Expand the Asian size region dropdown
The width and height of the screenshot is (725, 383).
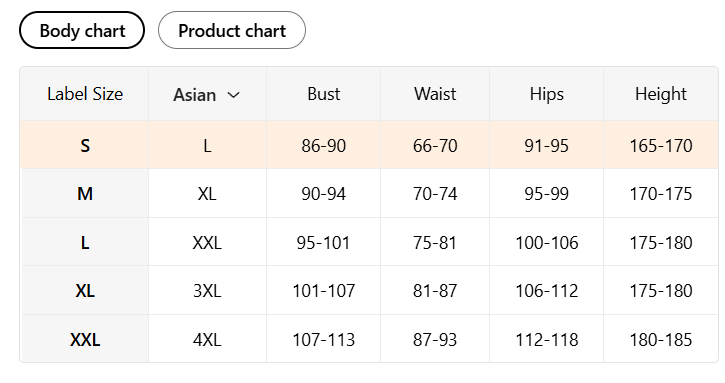pos(207,94)
